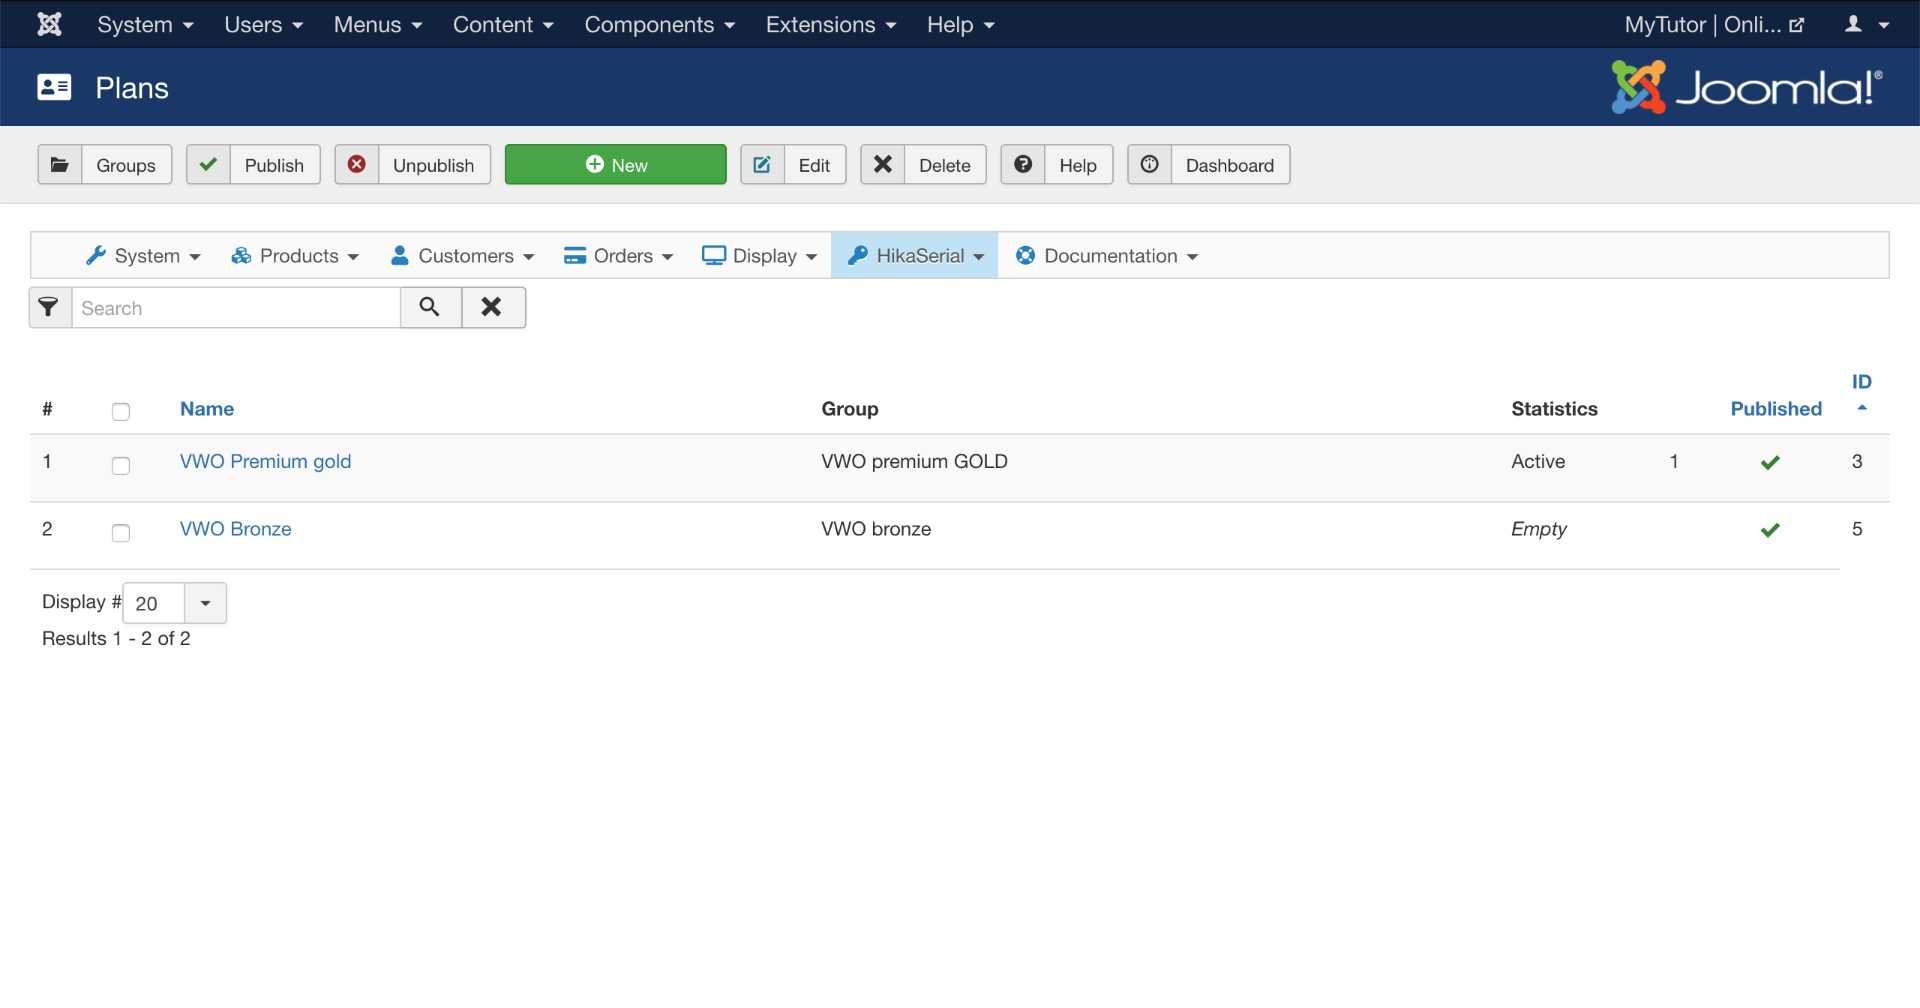Click the 'VWO premium GOLD' group cell
Screen dimensions: 1920x1008
pos(914,462)
